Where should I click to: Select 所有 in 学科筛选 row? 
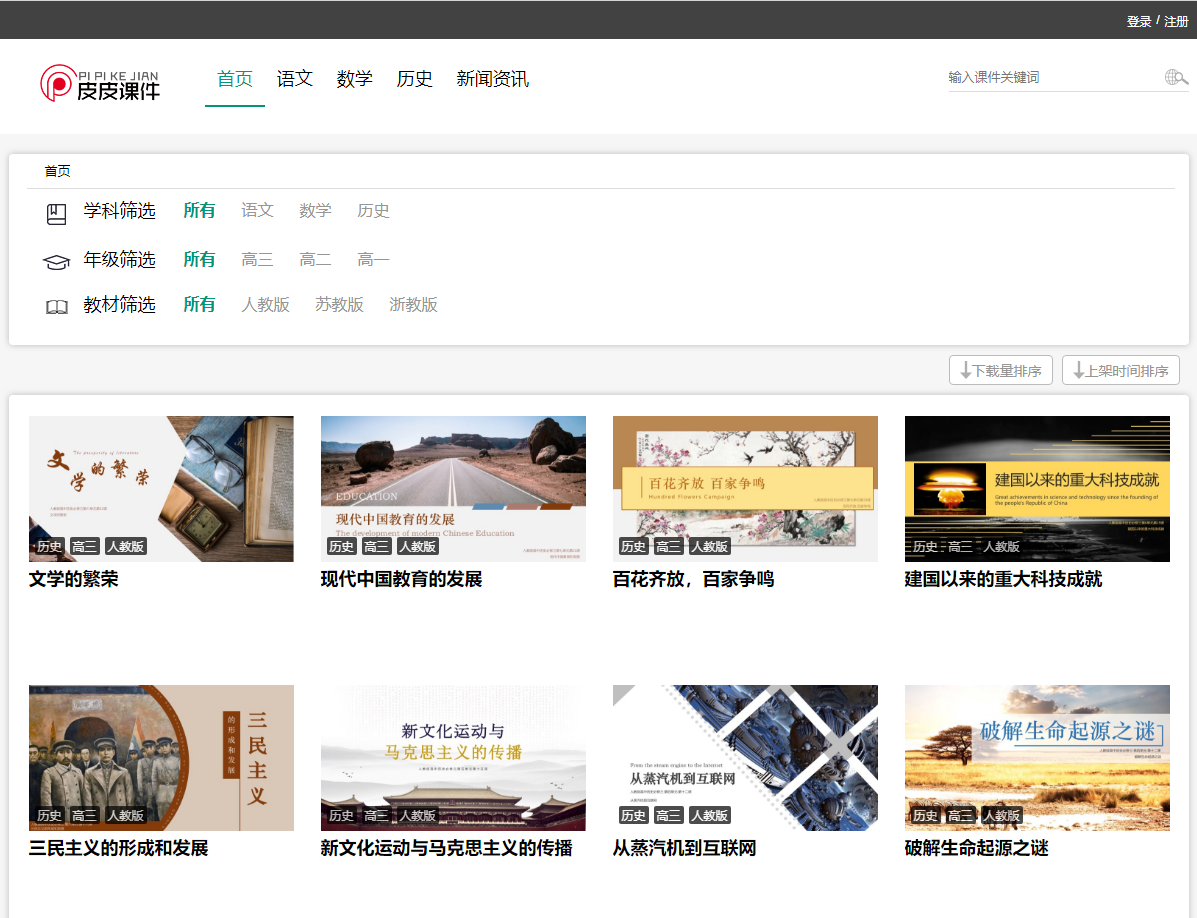click(x=199, y=211)
